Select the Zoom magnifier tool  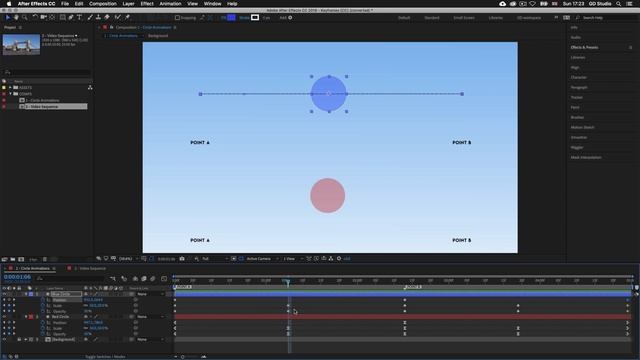25,18
